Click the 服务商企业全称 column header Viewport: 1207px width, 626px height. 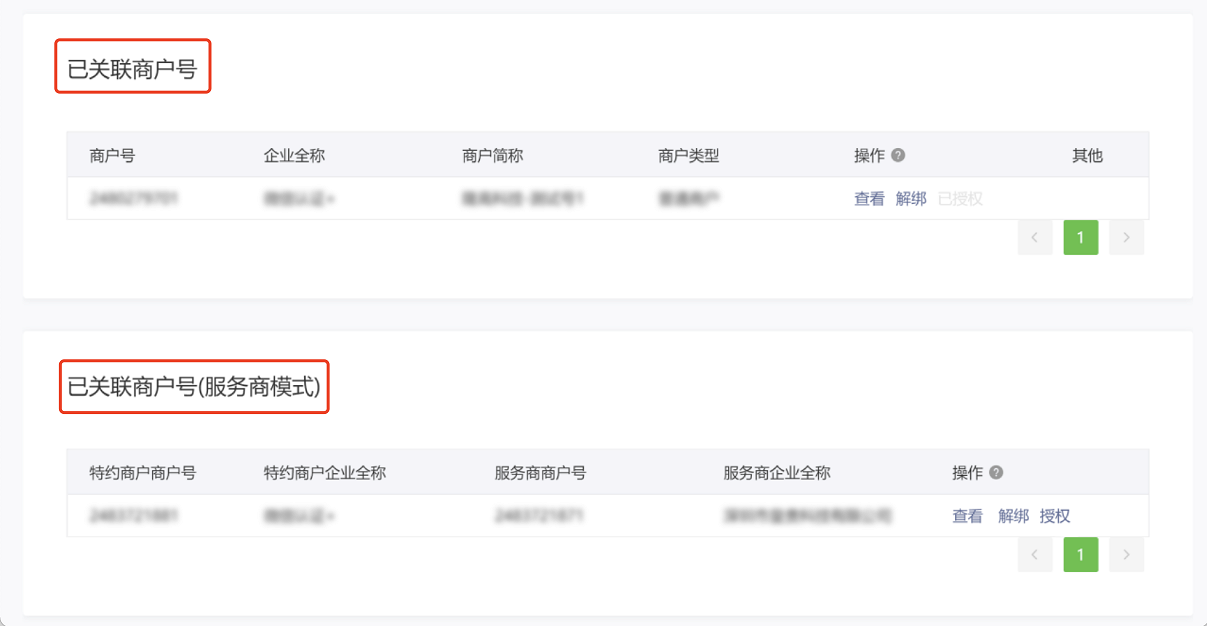click(777, 473)
